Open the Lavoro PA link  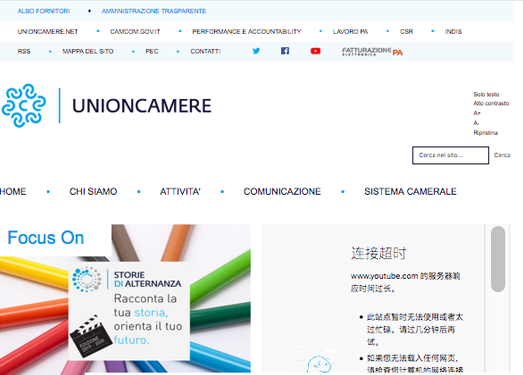tap(350, 31)
